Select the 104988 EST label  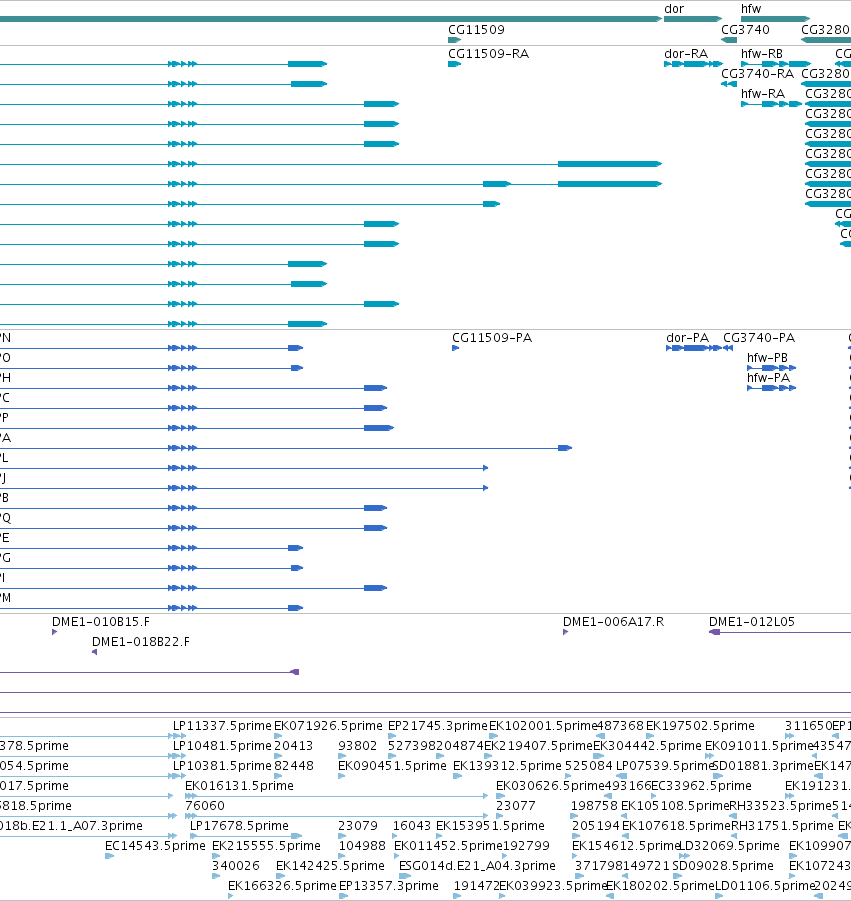click(362, 846)
